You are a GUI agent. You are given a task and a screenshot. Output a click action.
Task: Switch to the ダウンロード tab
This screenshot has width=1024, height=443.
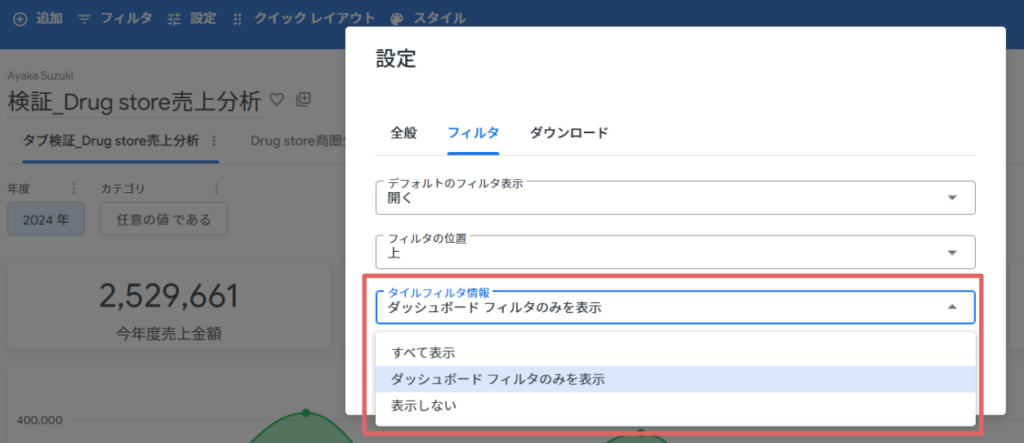coord(569,133)
